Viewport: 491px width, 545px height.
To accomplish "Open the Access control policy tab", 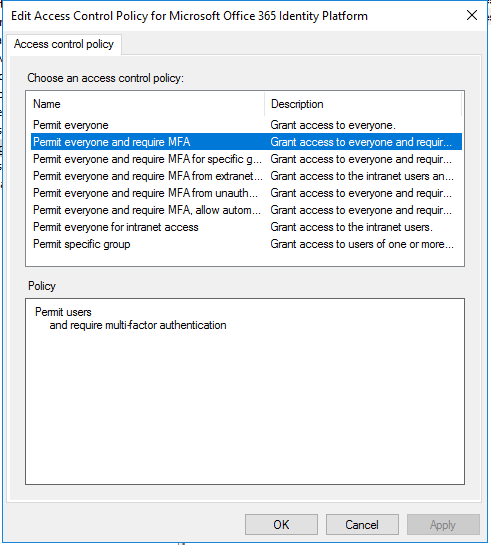I will click(x=64, y=44).
